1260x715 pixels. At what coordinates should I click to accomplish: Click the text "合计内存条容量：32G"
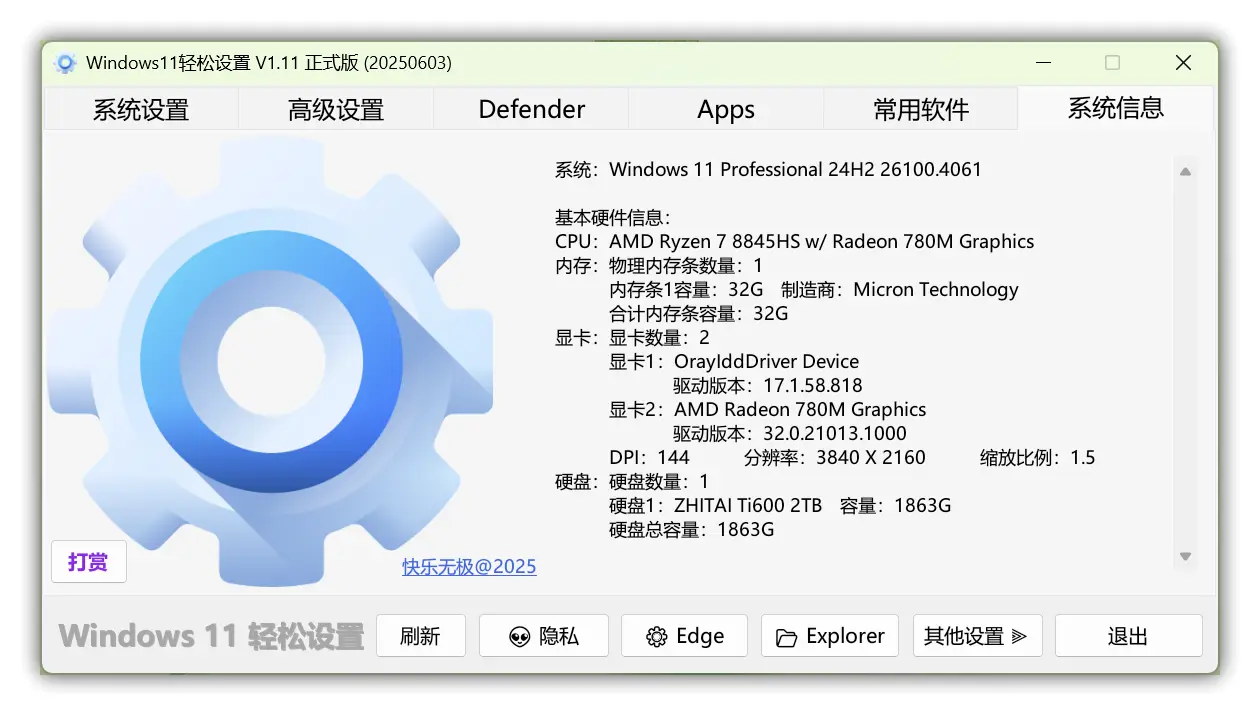(699, 313)
